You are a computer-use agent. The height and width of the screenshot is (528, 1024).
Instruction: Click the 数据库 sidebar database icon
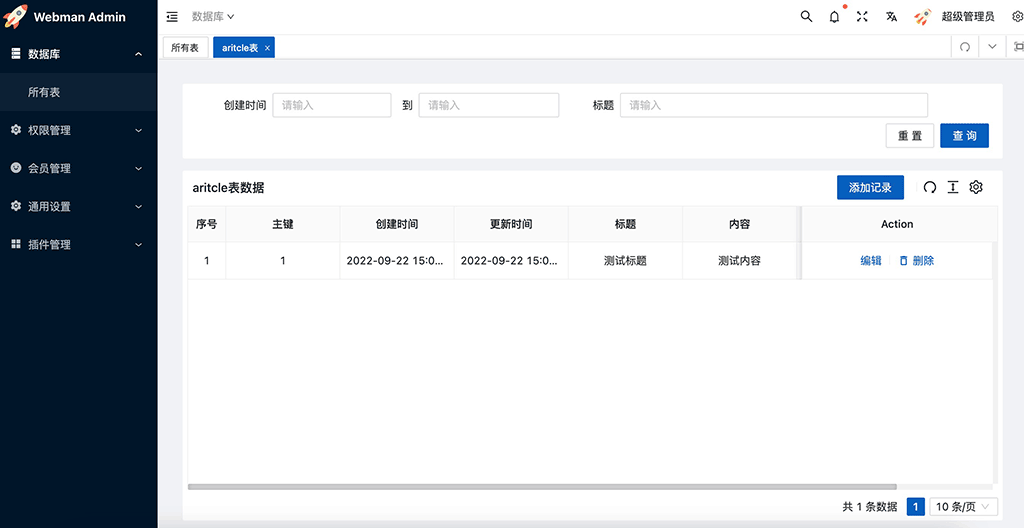click(16, 54)
